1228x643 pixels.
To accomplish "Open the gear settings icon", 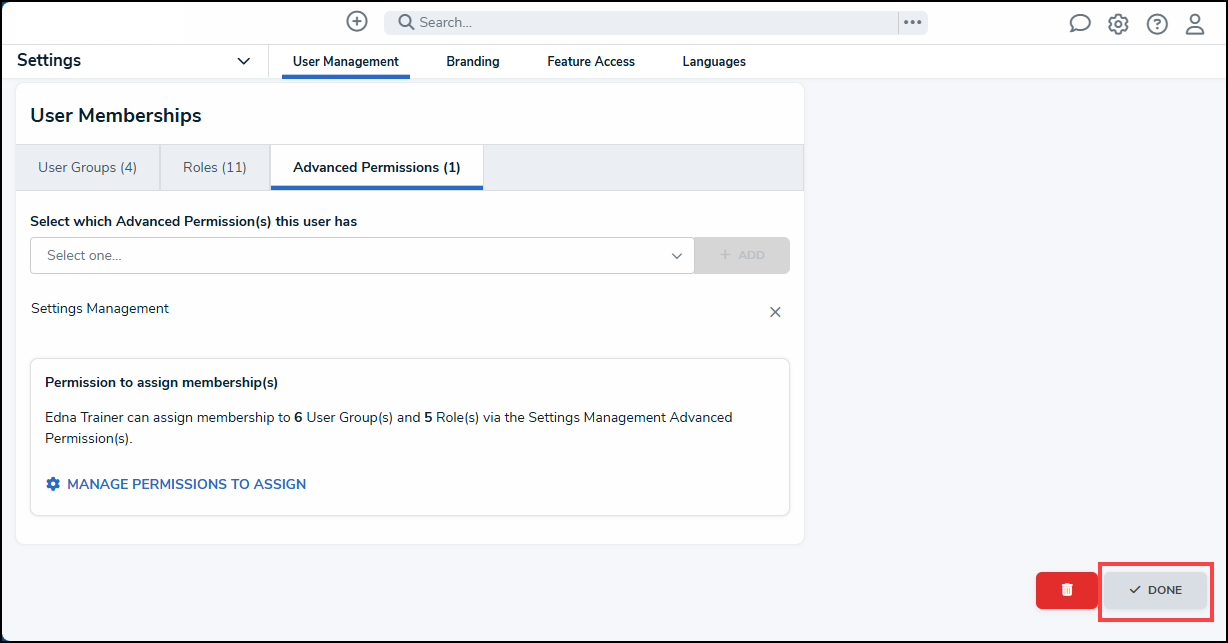I will [1118, 24].
